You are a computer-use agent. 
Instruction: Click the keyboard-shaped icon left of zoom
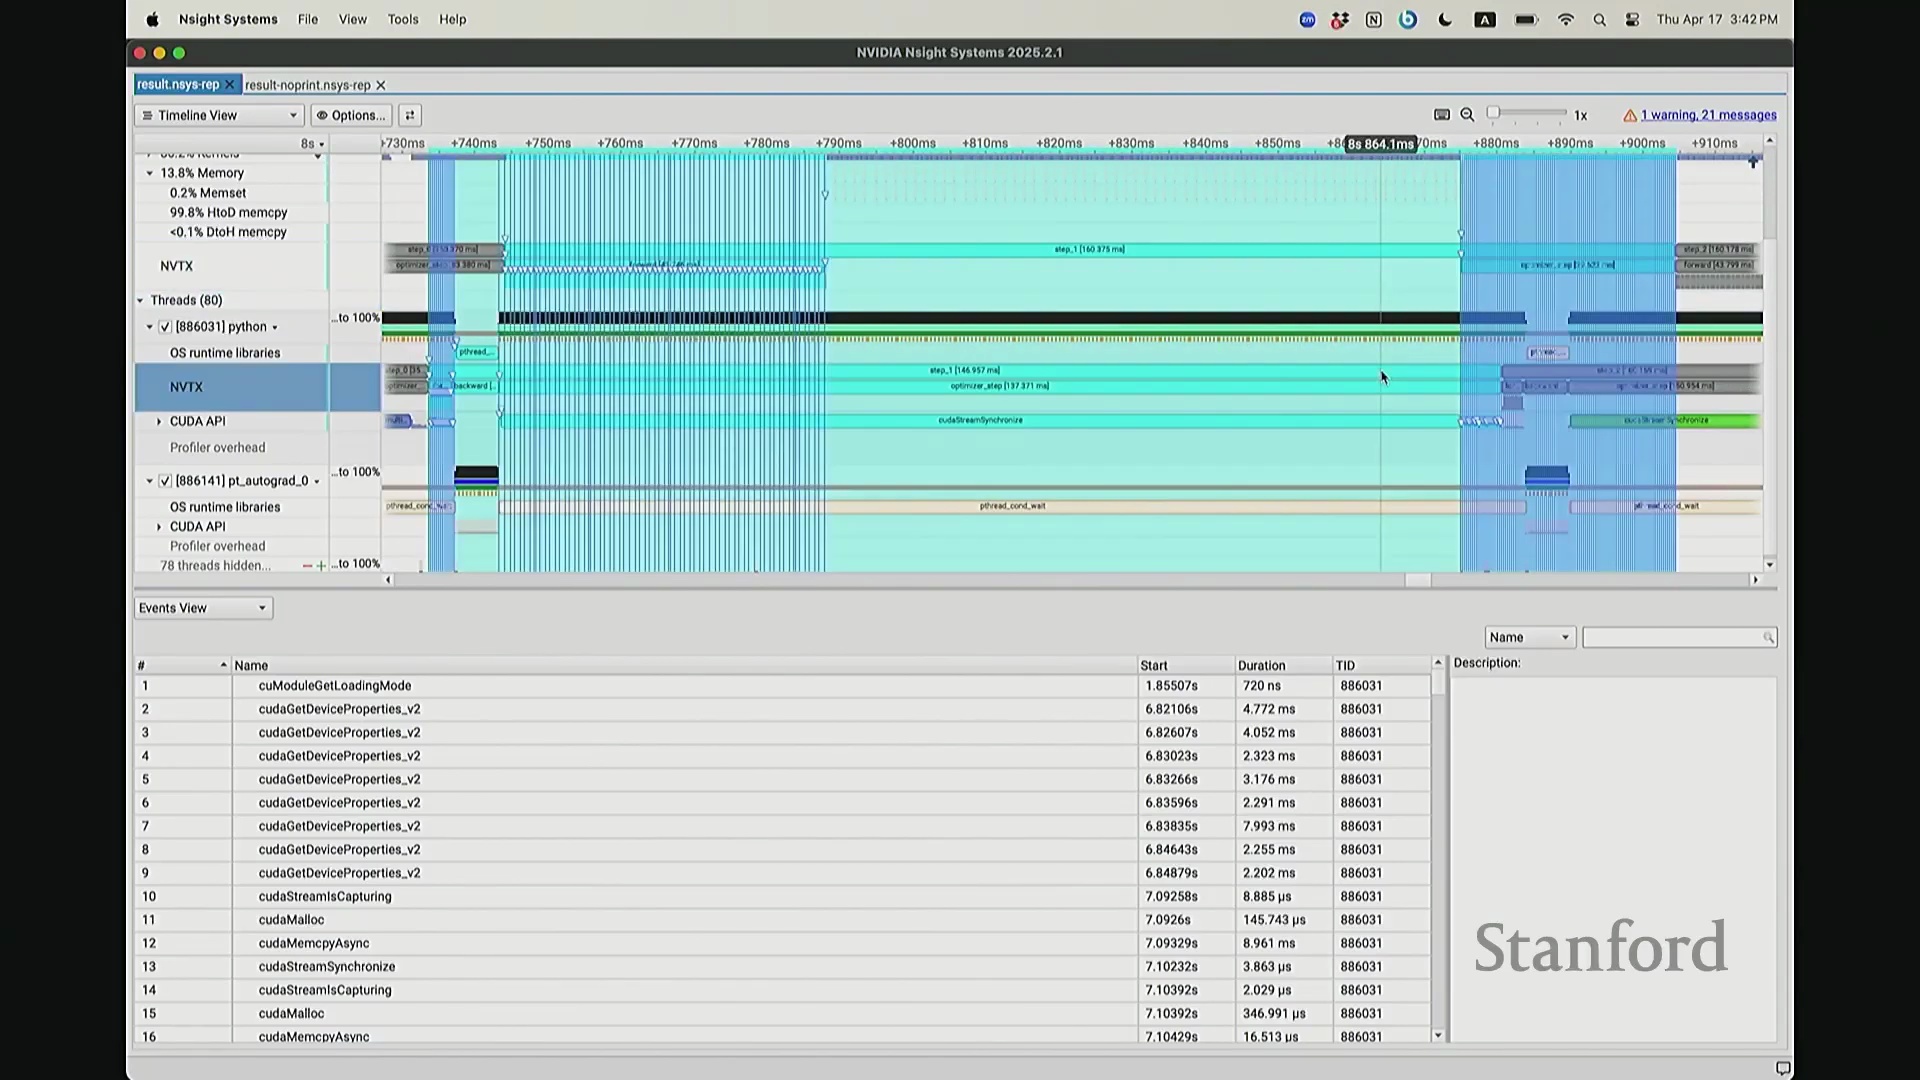coord(1441,115)
